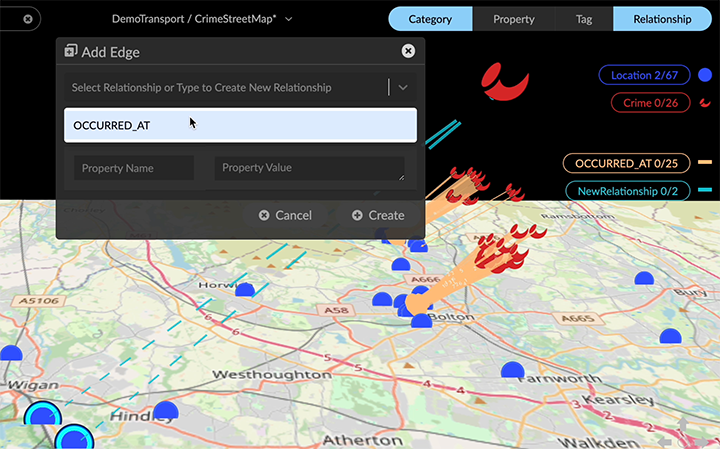Expand the Select Relationship dropdown arrow
Viewport: 720px width, 449px height.
(x=403, y=88)
